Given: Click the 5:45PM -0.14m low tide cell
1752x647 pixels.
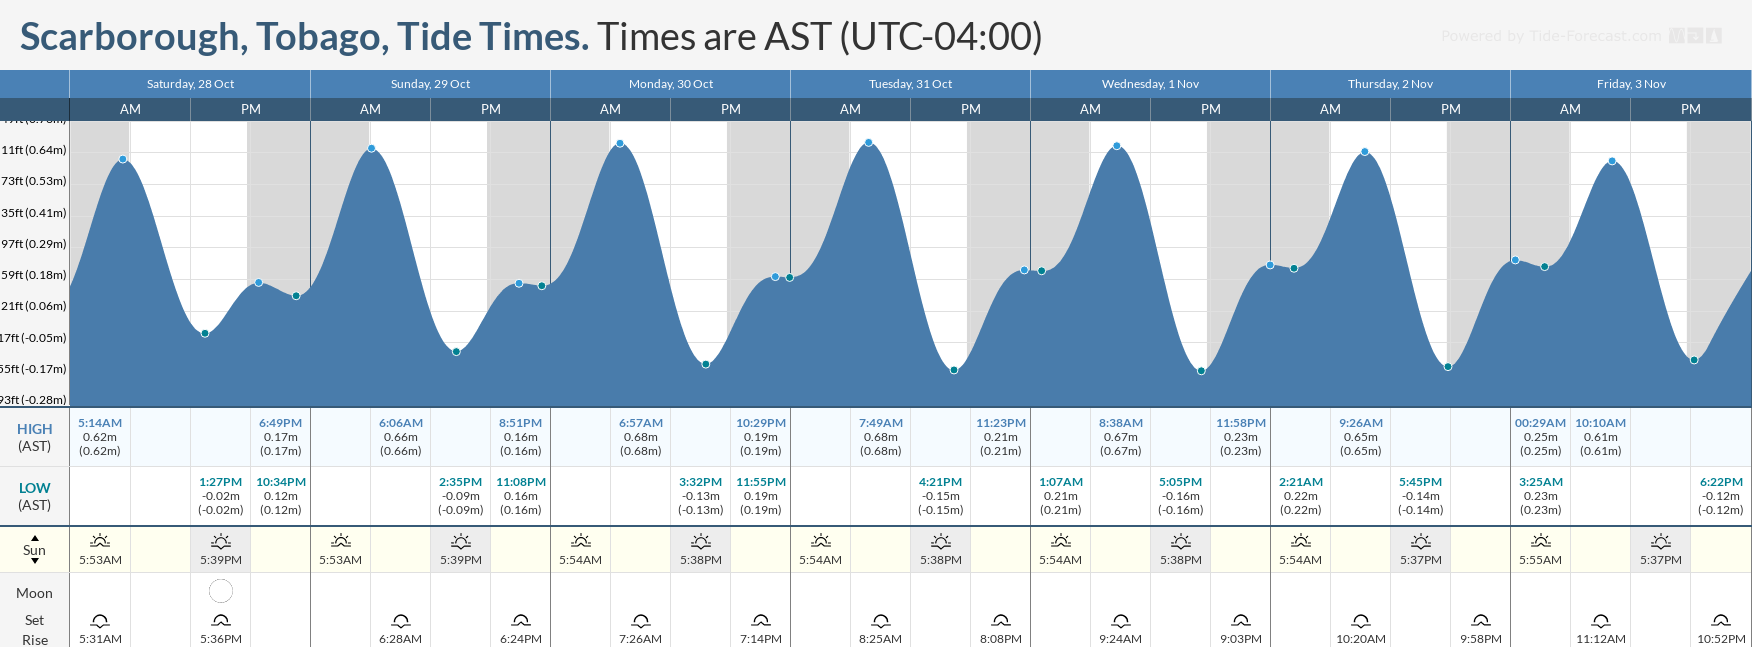Looking at the screenshot, I should [1421, 496].
